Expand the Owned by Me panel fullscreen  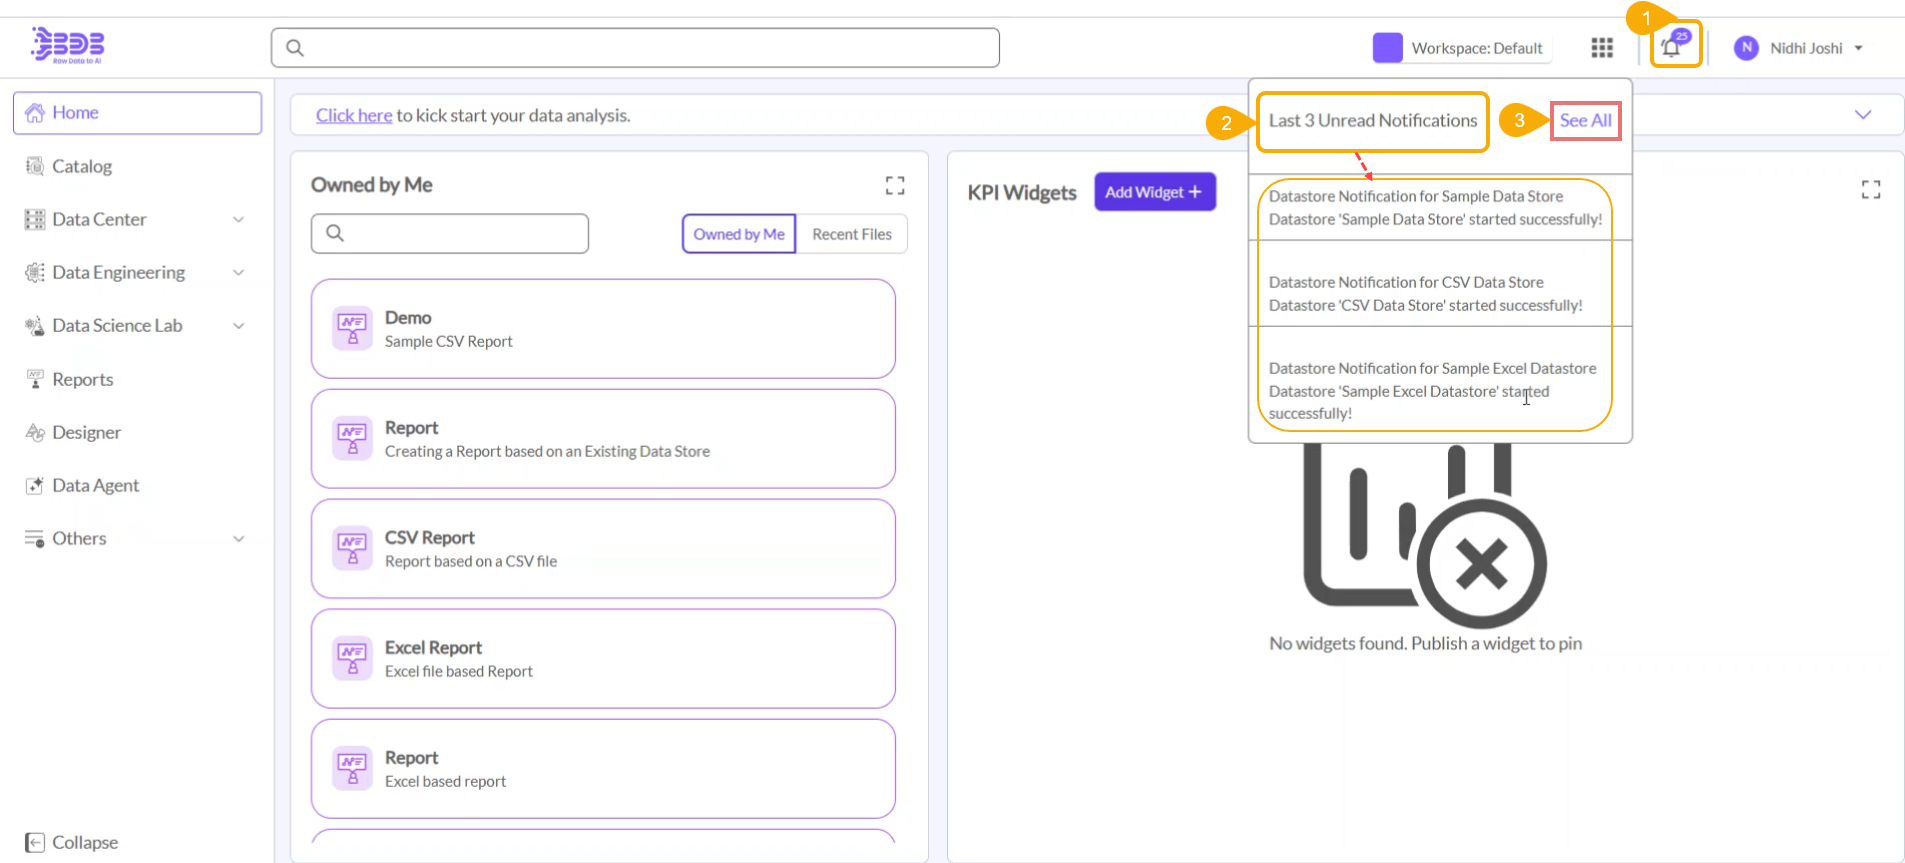[x=895, y=185]
